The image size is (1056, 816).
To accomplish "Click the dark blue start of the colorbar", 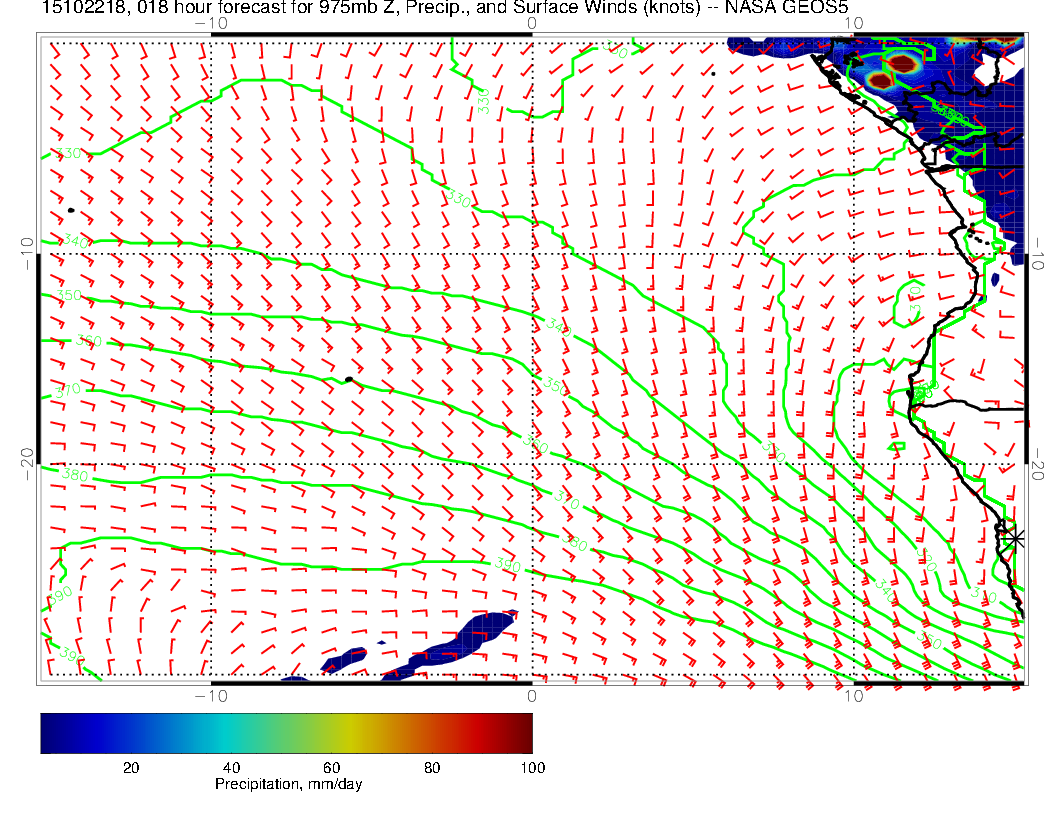I will (x=50, y=732).
